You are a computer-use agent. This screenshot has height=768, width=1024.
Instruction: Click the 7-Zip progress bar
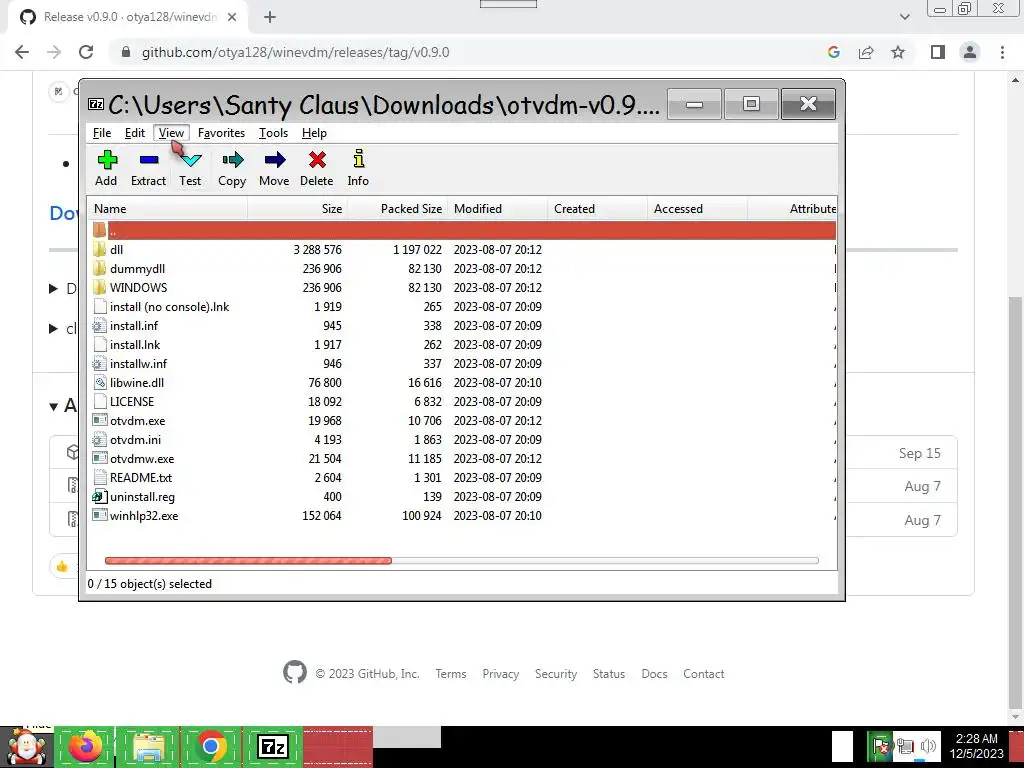[x=462, y=560]
